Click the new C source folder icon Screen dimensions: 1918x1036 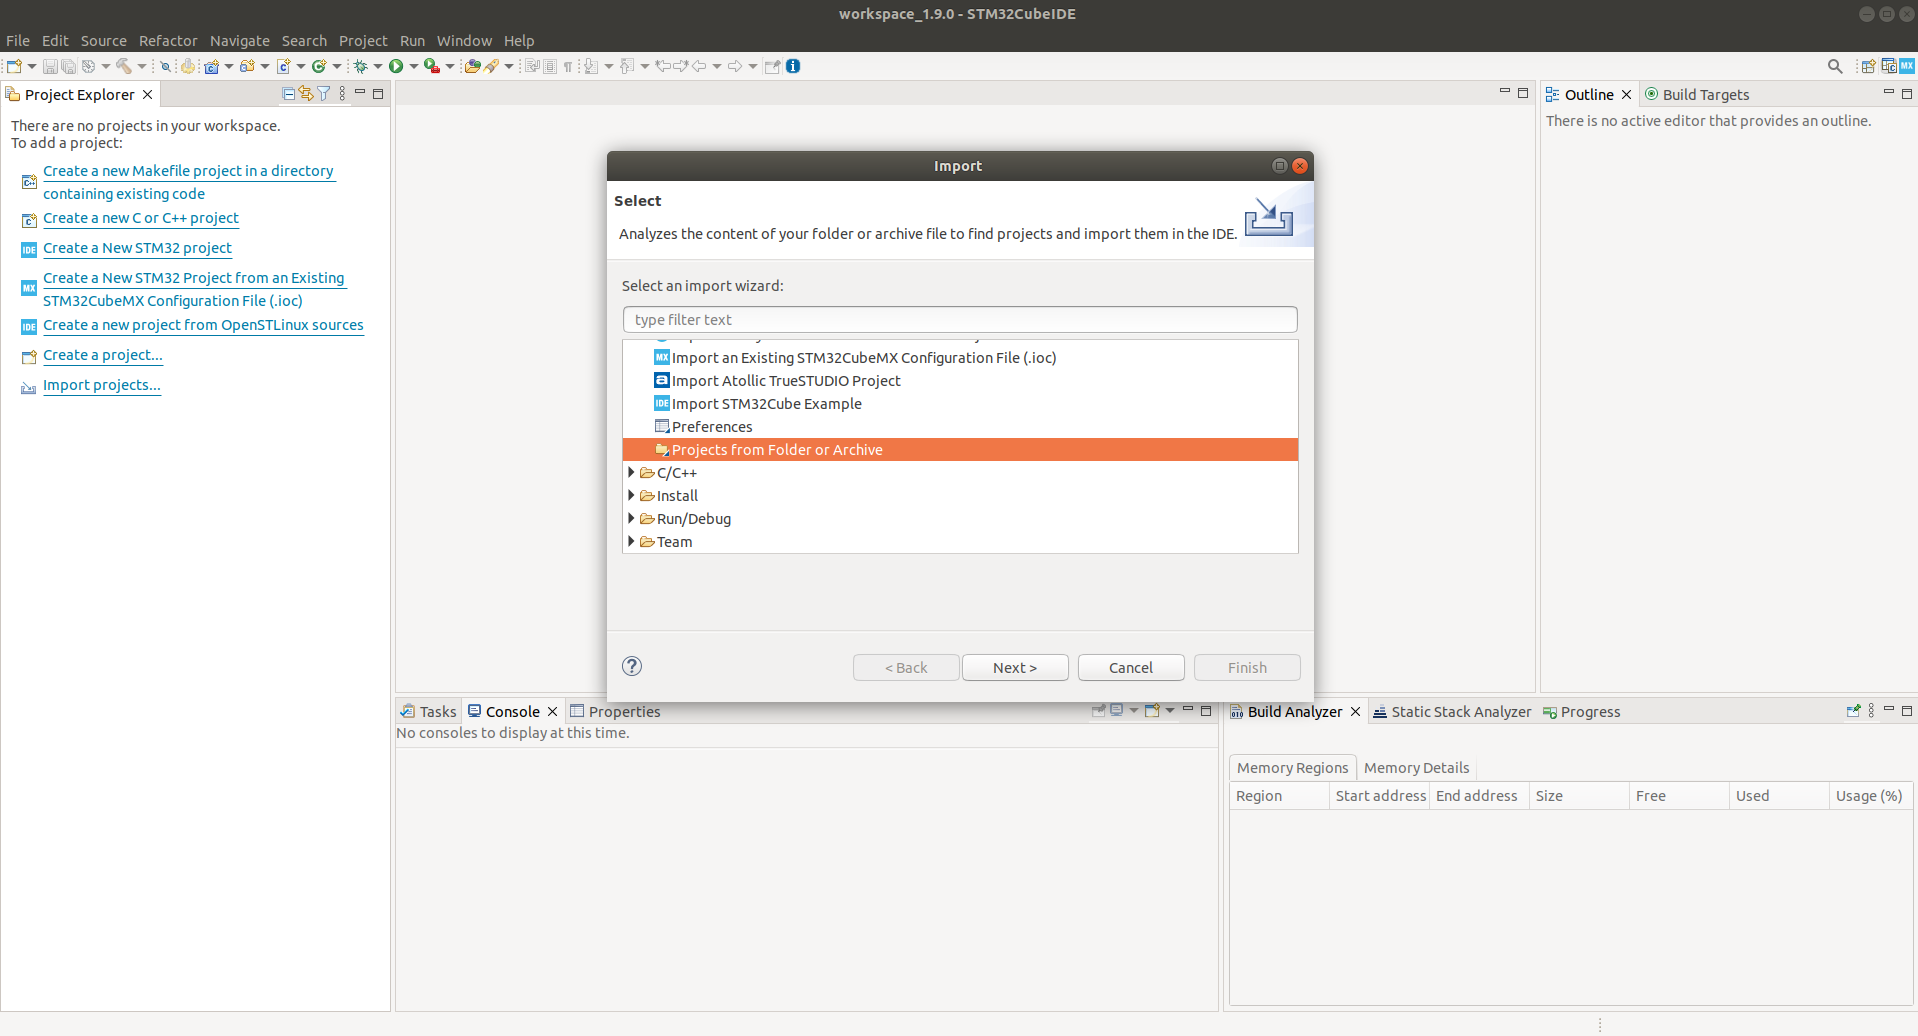click(x=247, y=66)
